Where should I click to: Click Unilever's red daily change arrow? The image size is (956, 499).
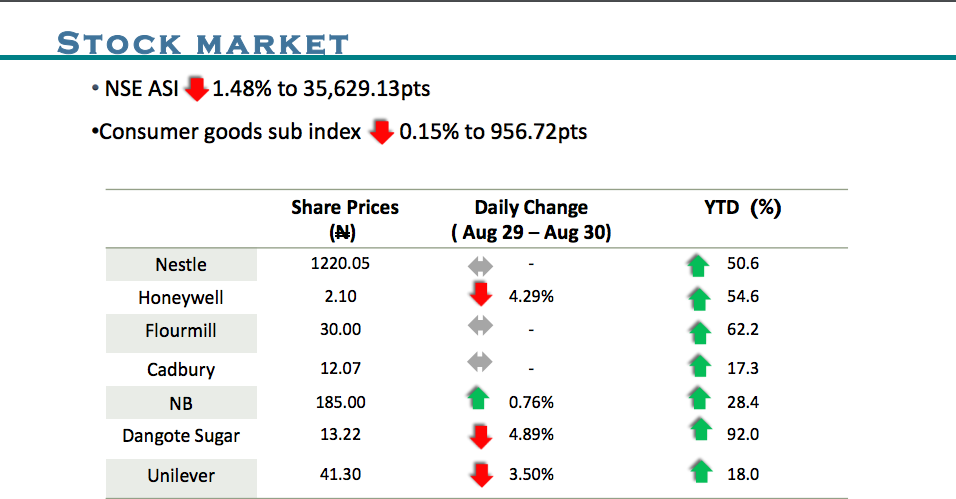[x=481, y=473]
